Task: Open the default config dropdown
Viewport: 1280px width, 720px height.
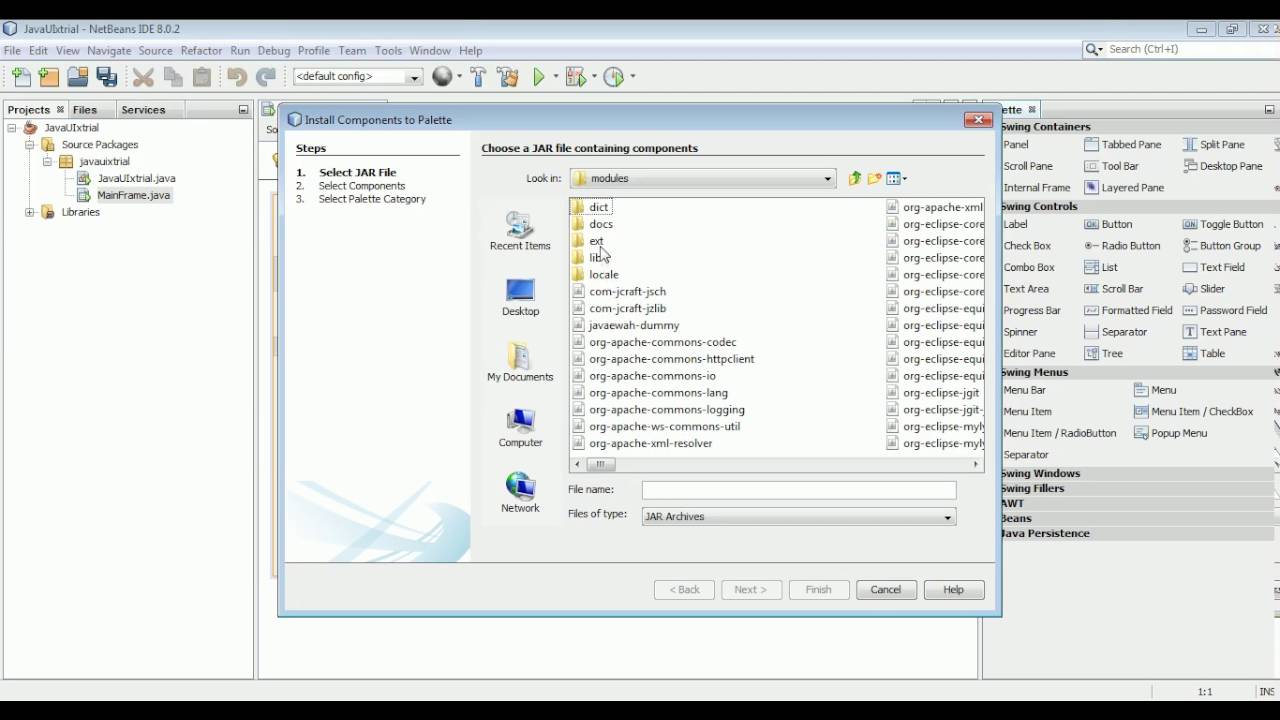Action: tap(413, 77)
